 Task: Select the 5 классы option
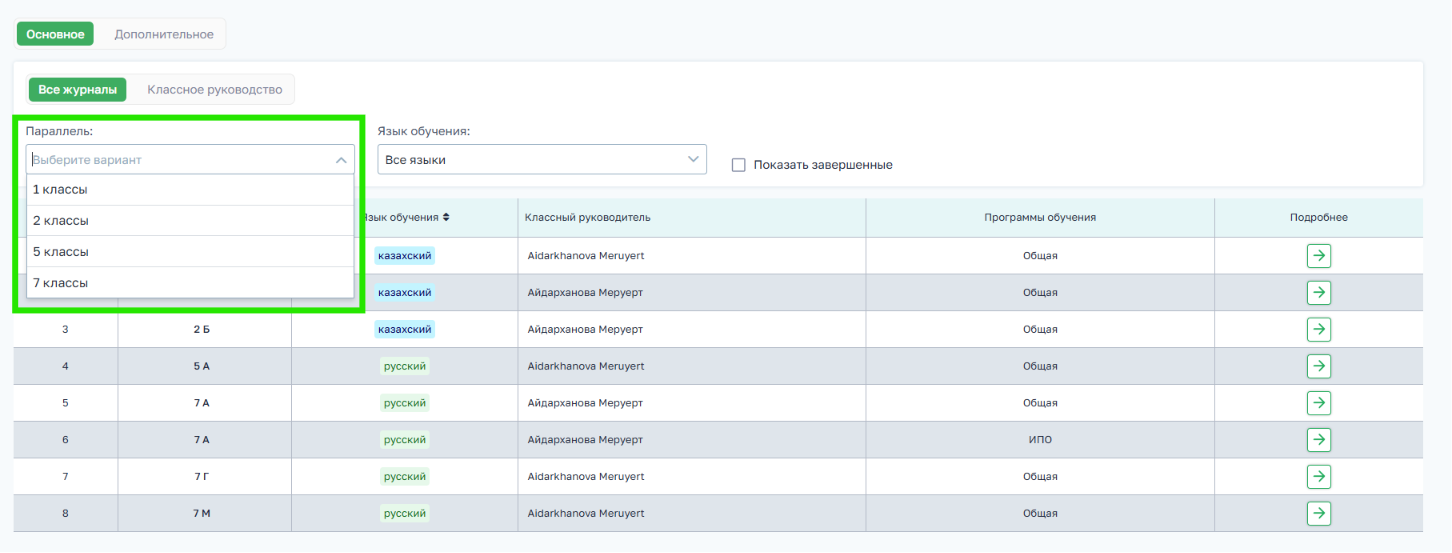(190, 252)
